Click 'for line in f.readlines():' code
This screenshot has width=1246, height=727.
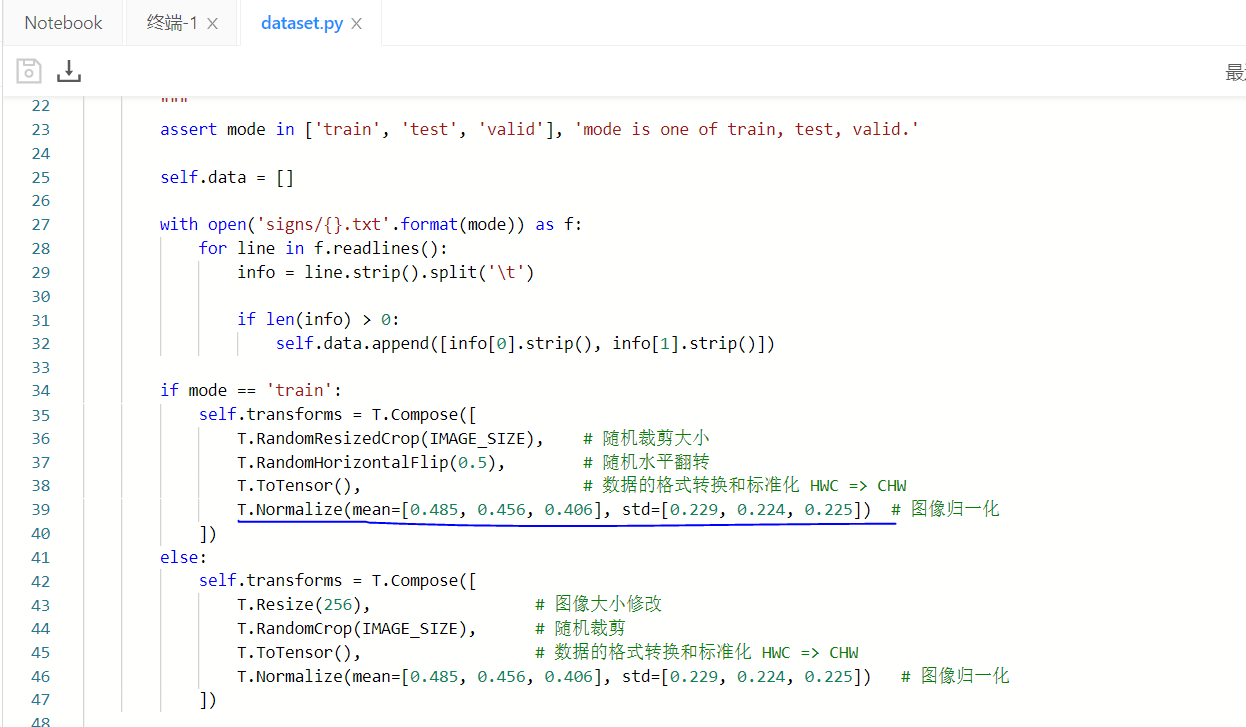[323, 248]
